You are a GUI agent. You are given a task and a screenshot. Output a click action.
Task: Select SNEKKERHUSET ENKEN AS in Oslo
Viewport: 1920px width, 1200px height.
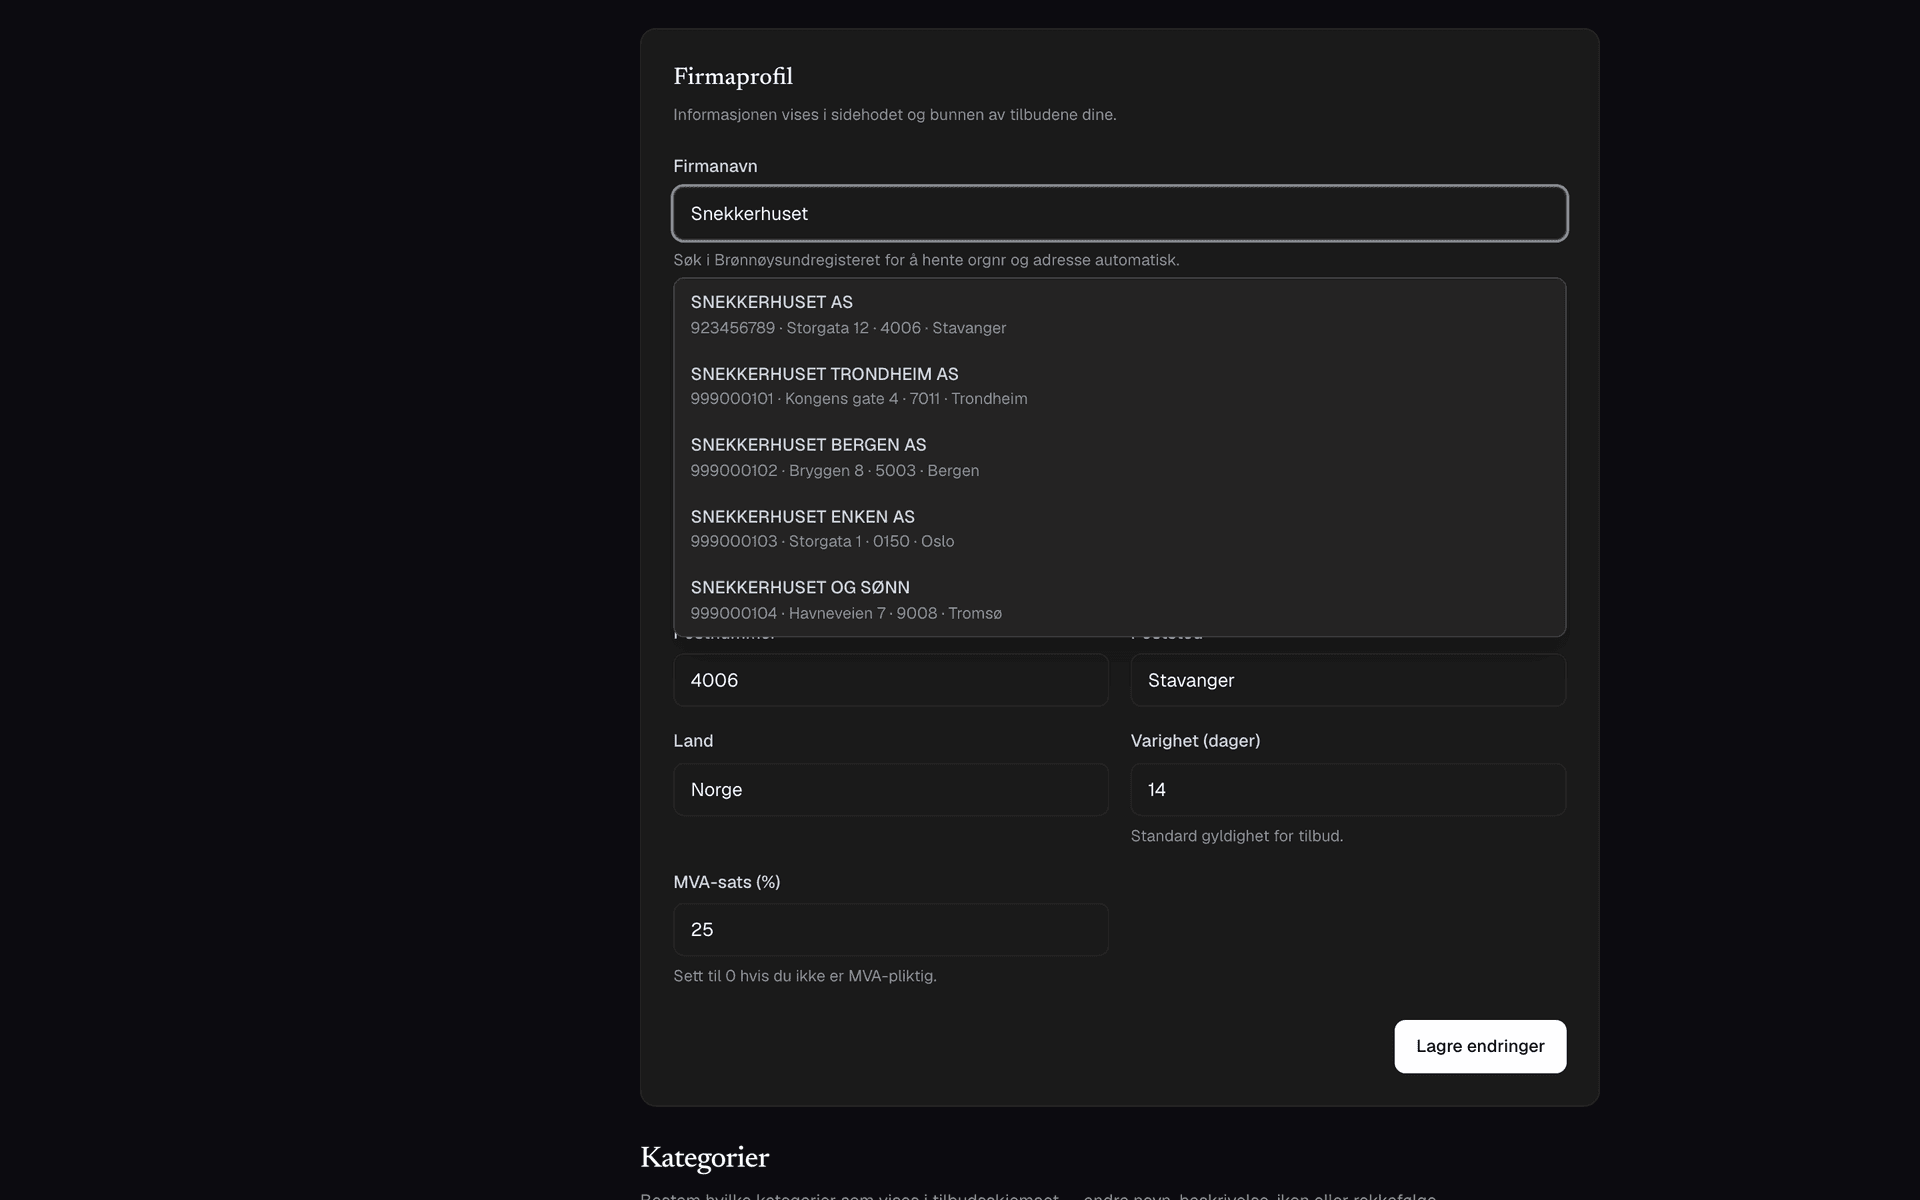click(x=1119, y=529)
